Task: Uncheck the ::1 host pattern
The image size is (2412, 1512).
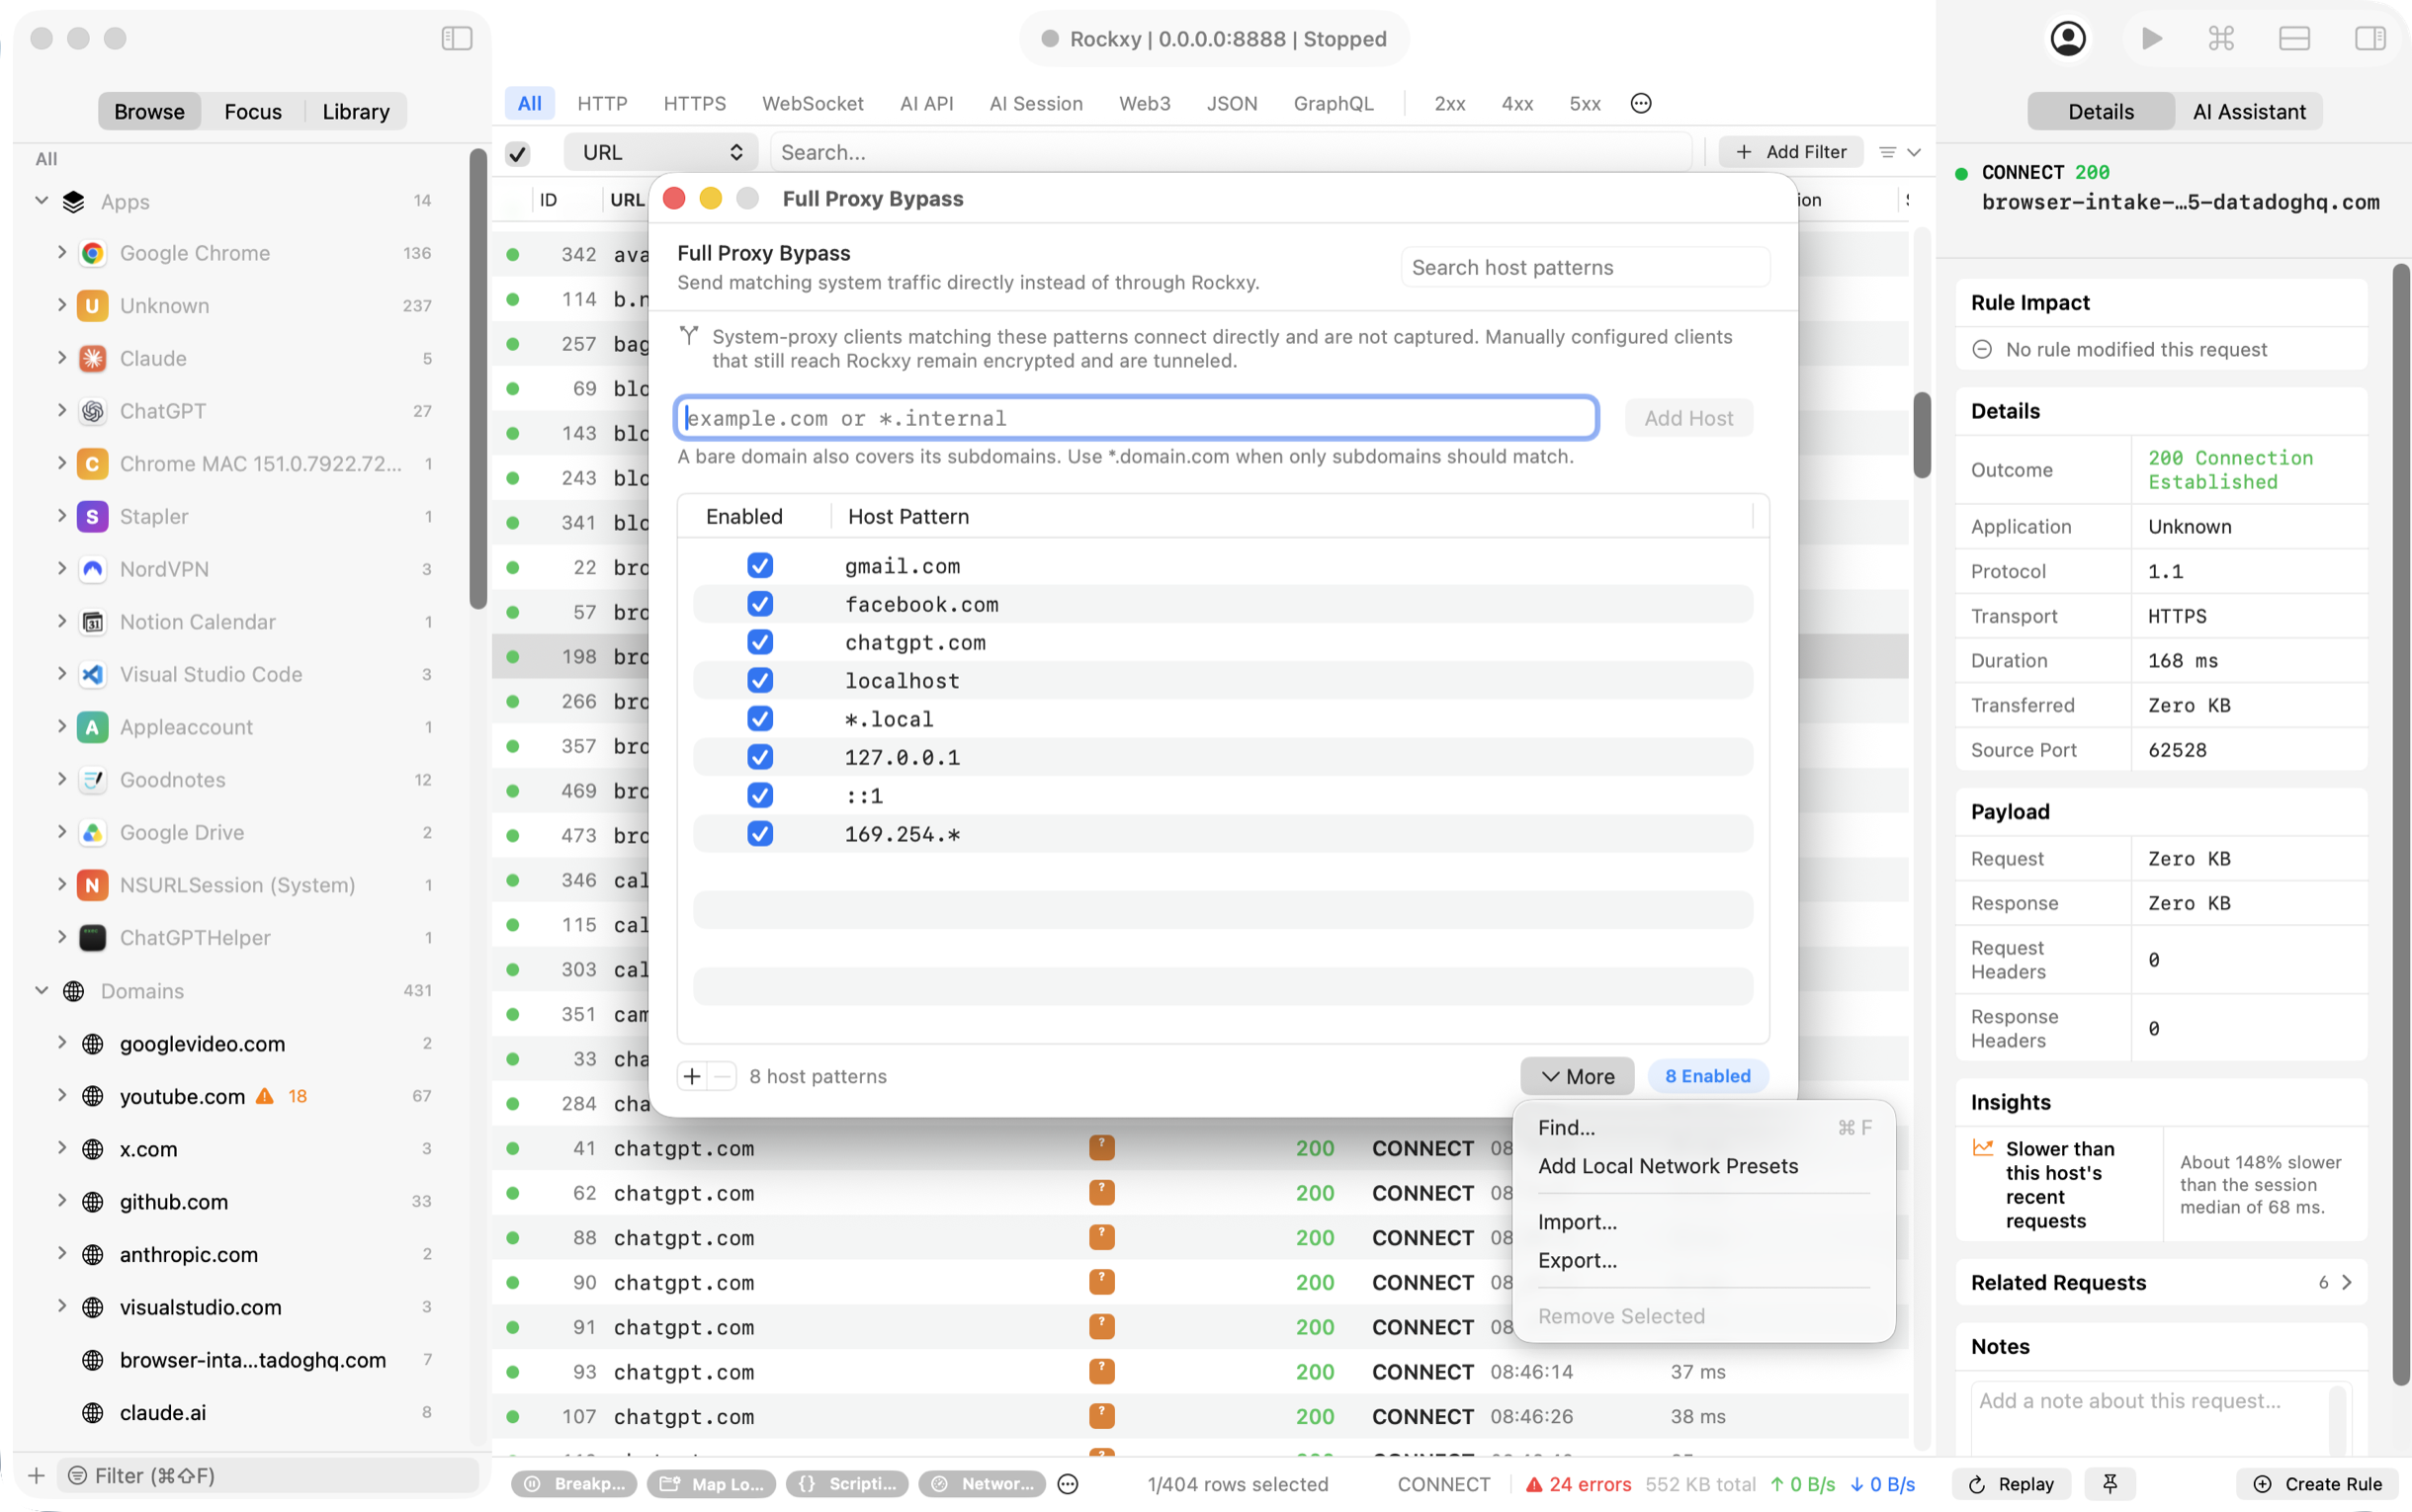Action: tap(760, 795)
